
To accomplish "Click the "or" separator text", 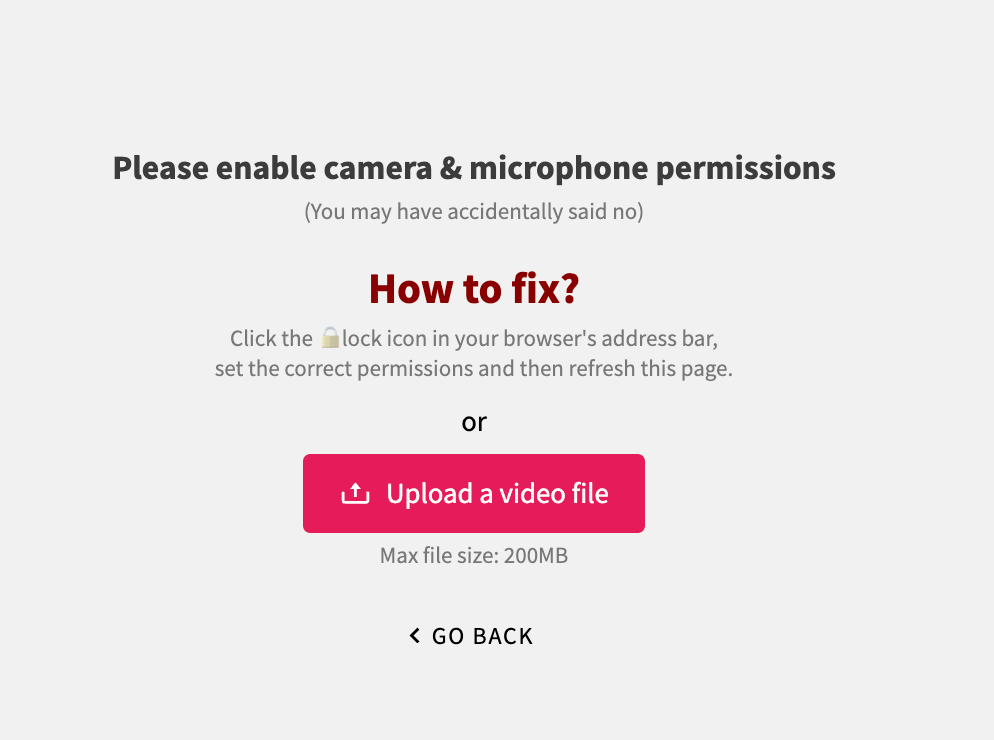I will [x=474, y=422].
